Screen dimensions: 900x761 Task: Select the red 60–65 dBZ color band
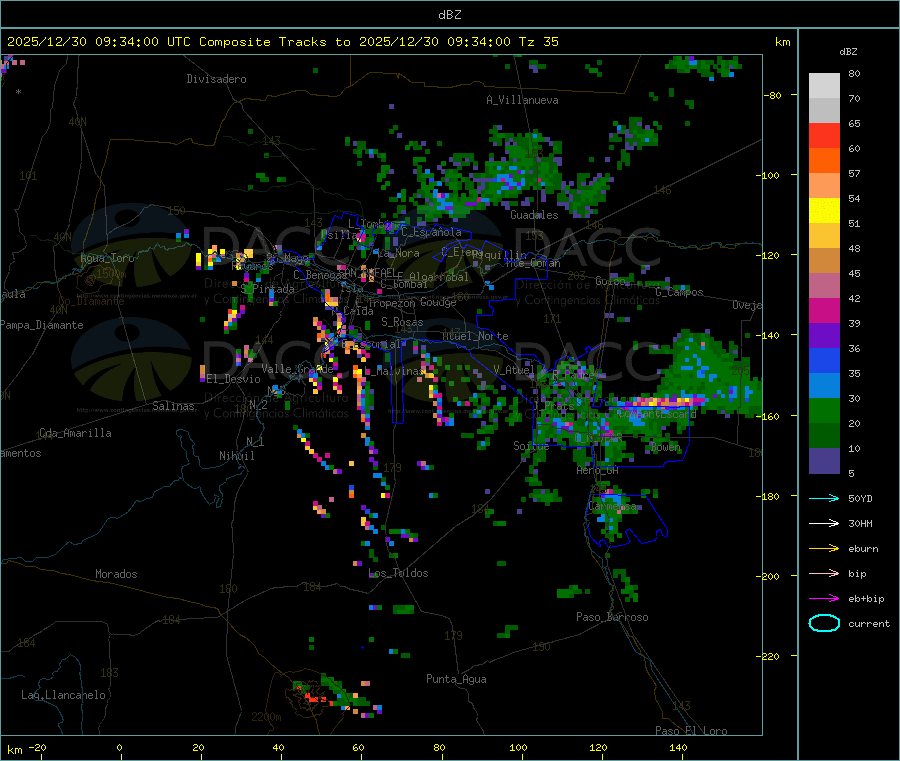click(x=824, y=135)
